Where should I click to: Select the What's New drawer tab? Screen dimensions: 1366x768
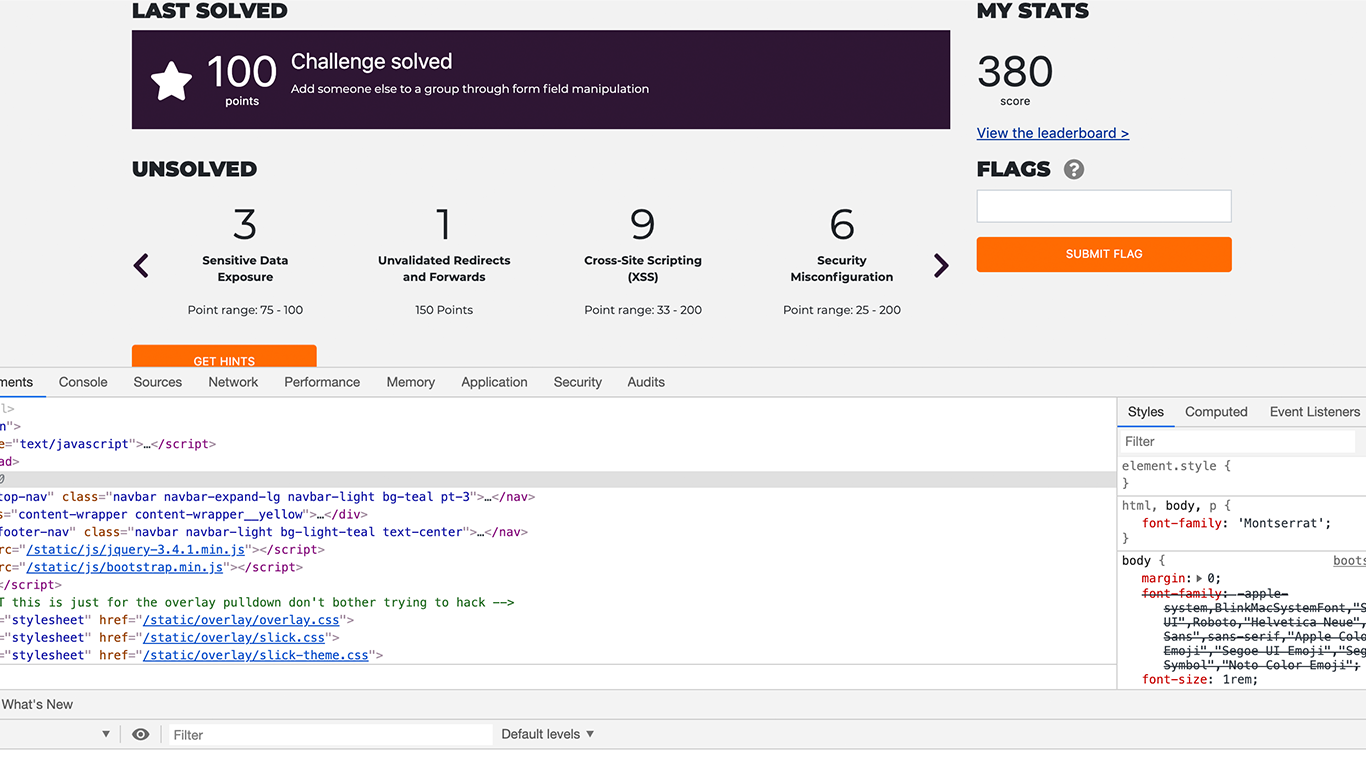(x=37, y=705)
